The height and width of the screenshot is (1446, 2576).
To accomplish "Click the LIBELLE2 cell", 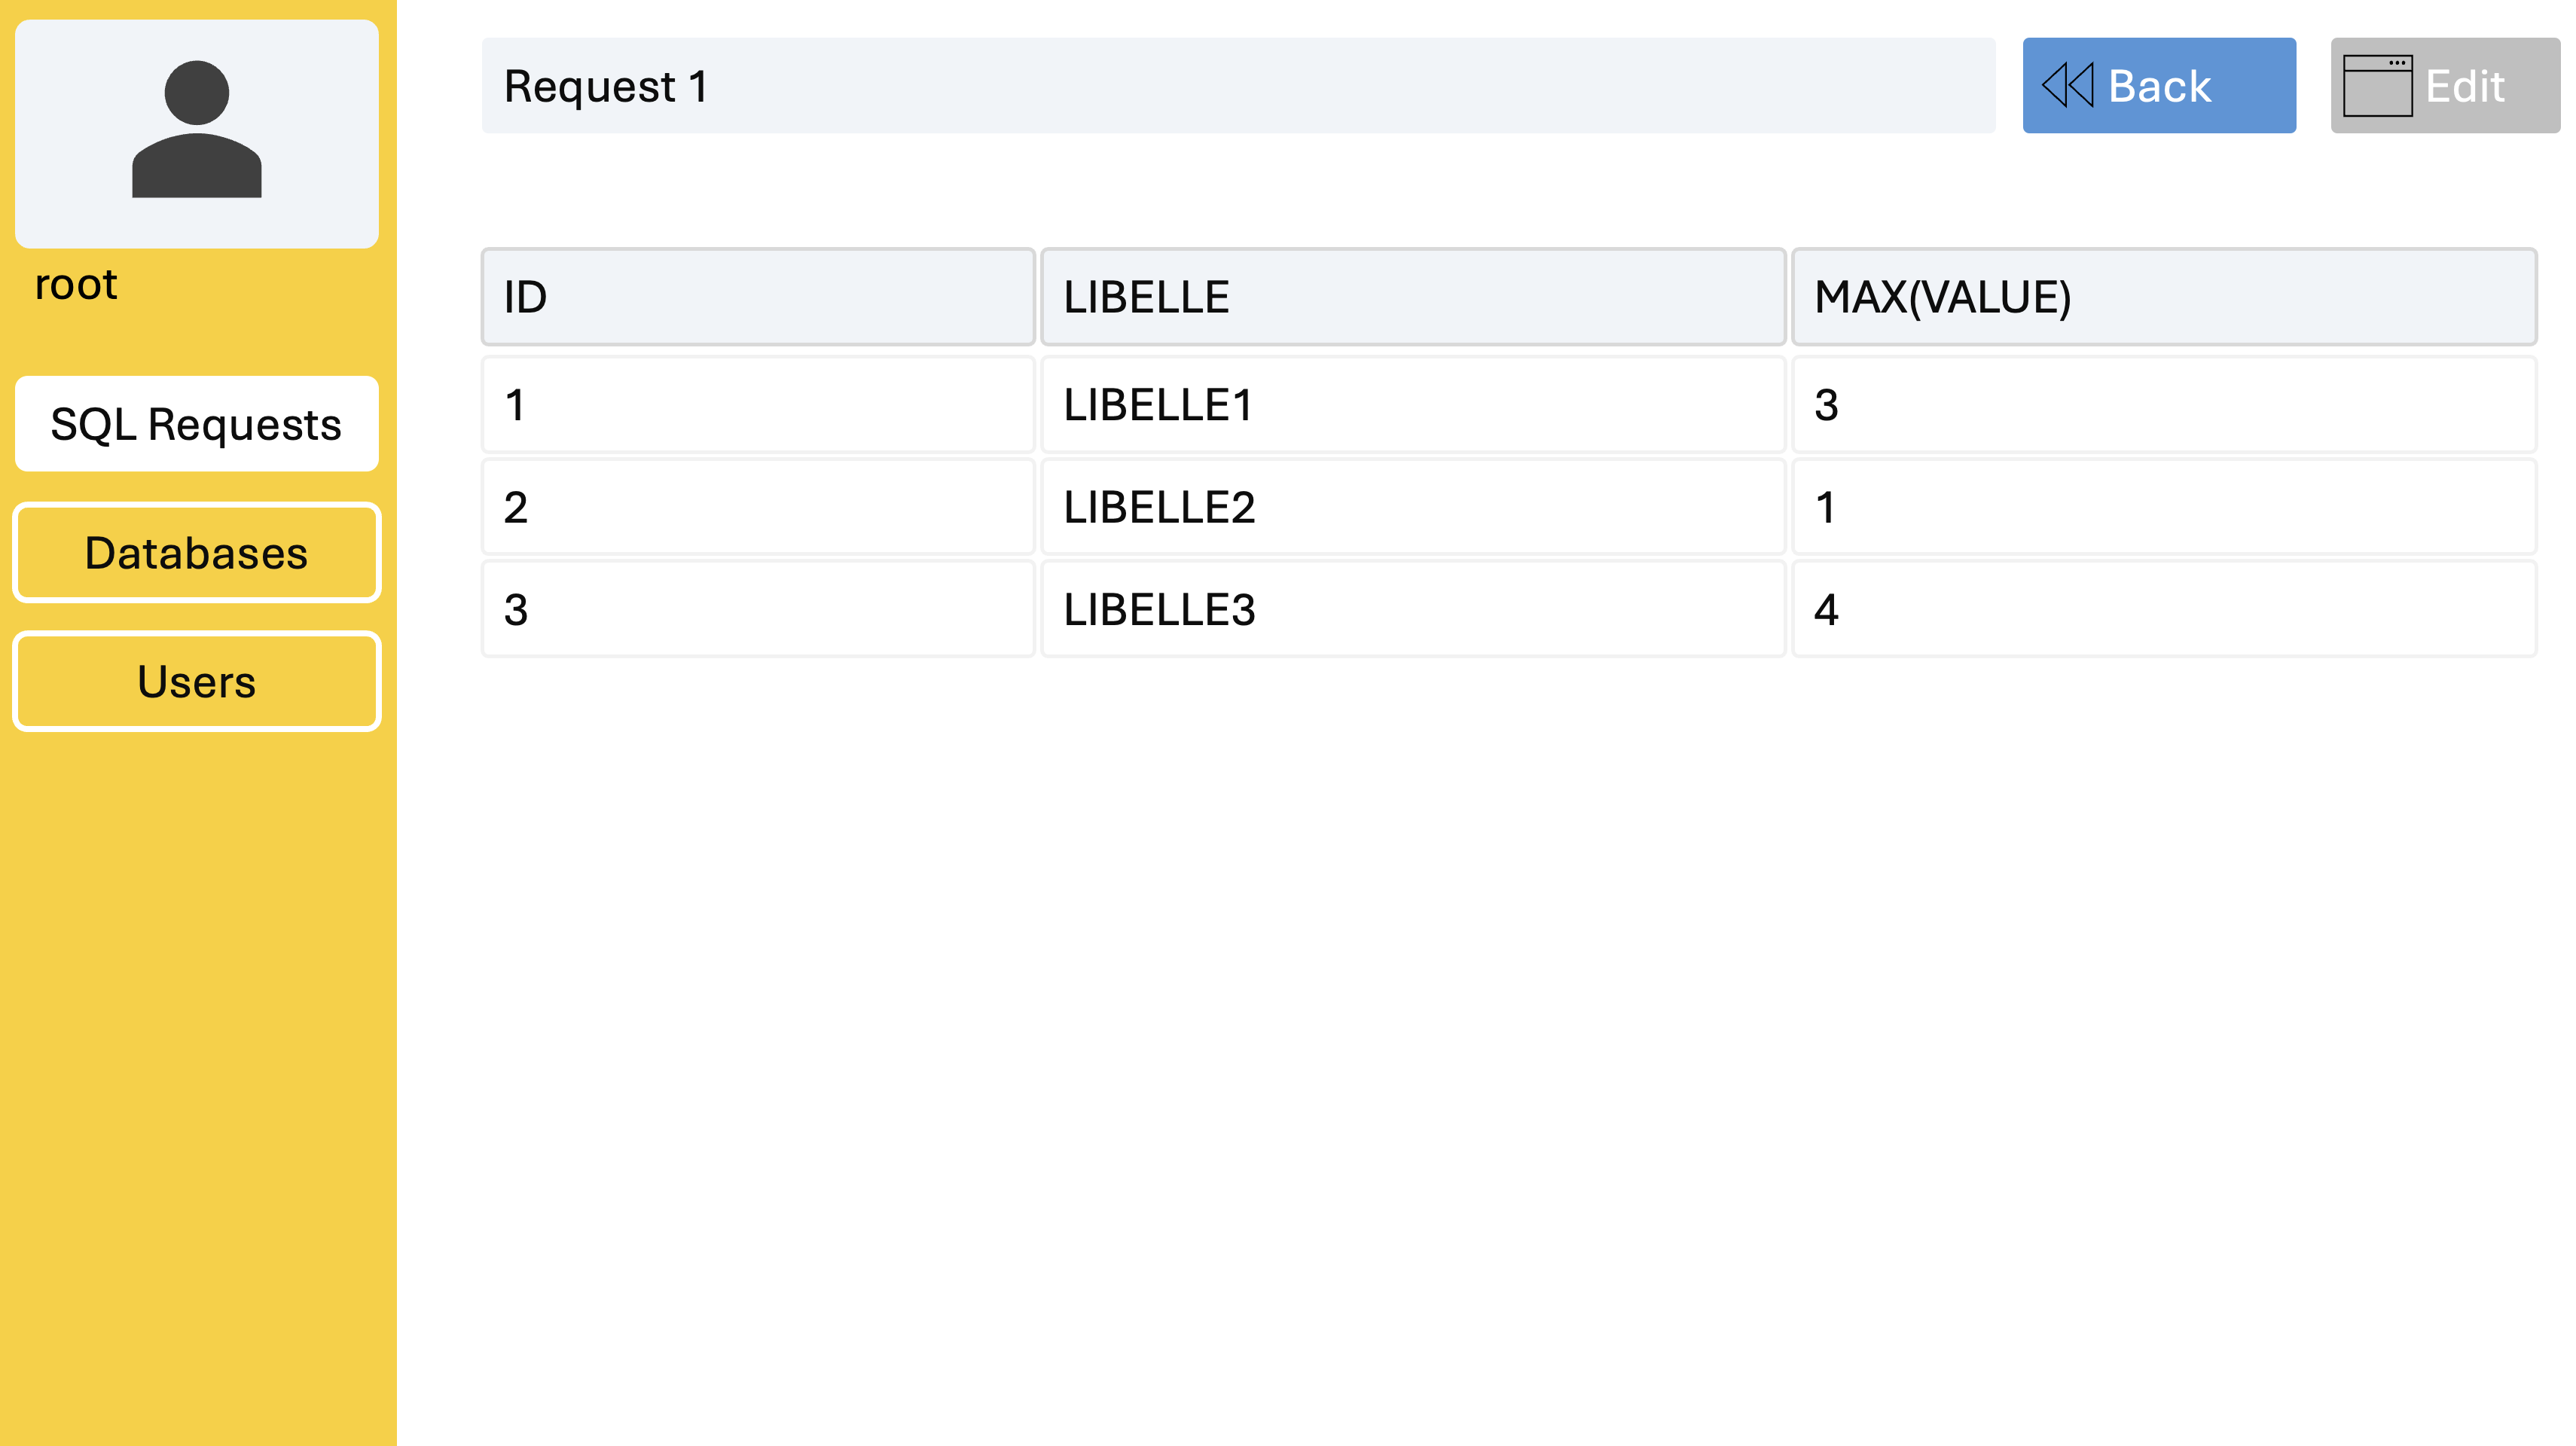I will pyautogui.click(x=1413, y=507).
